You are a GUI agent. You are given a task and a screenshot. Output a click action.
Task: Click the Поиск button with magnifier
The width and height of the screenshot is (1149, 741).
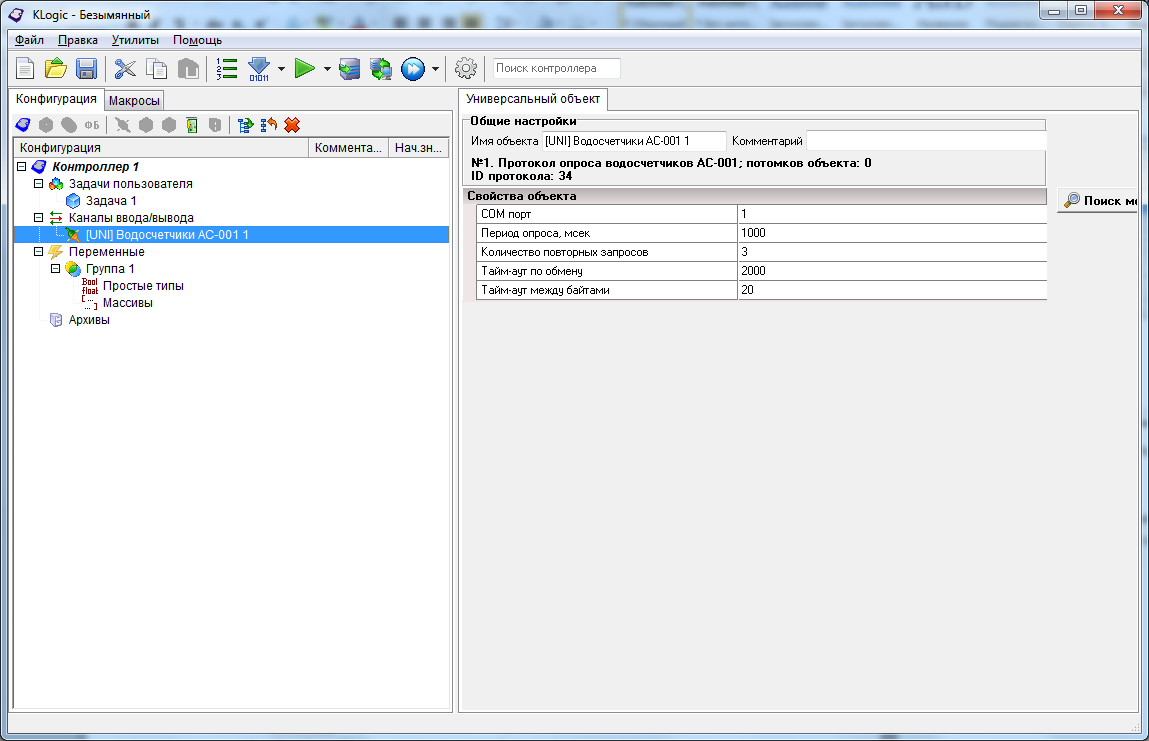pyautogui.click(x=1098, y=201)
